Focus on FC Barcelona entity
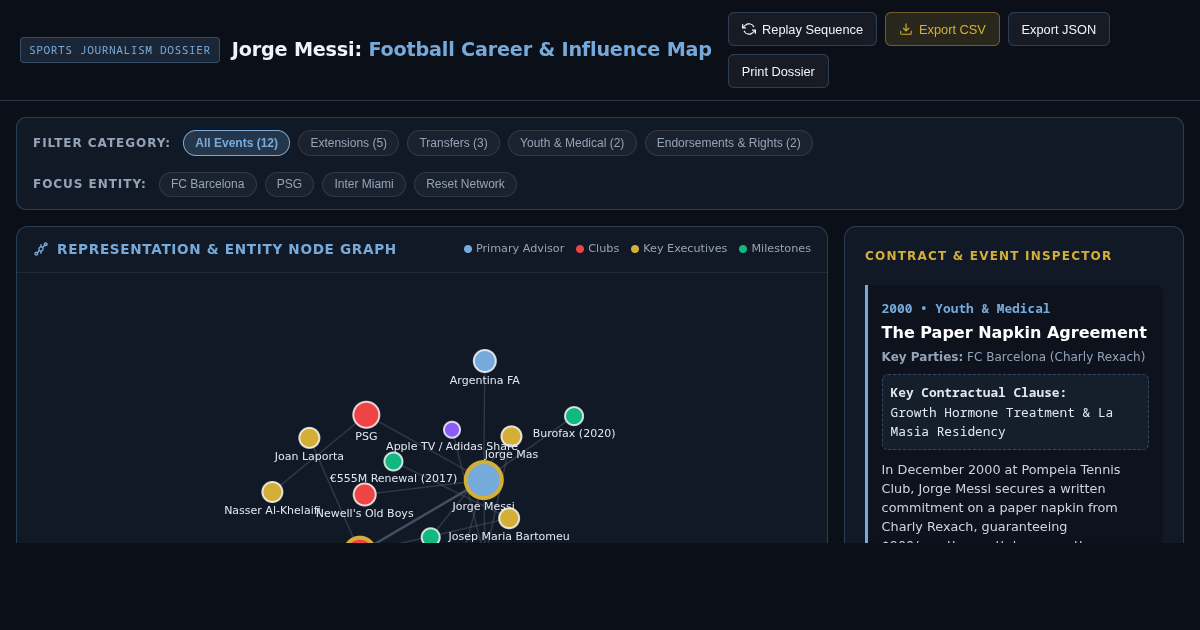Image resolution: width=1200 pixels, height=630 pixels. tap(208, 184)
